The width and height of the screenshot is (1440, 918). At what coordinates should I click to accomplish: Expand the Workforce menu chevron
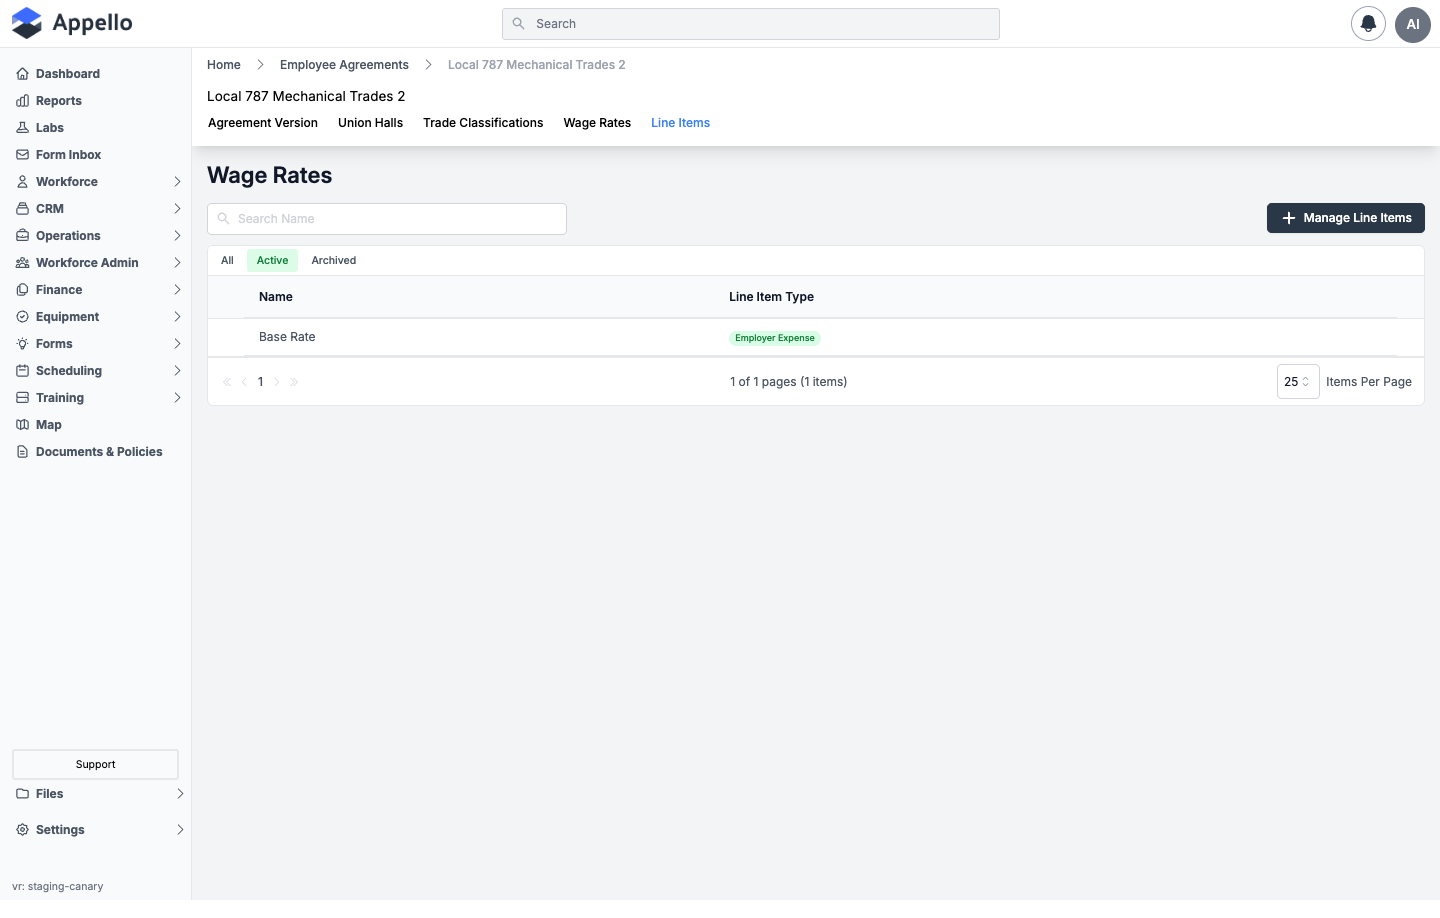(x=177, y=182)
